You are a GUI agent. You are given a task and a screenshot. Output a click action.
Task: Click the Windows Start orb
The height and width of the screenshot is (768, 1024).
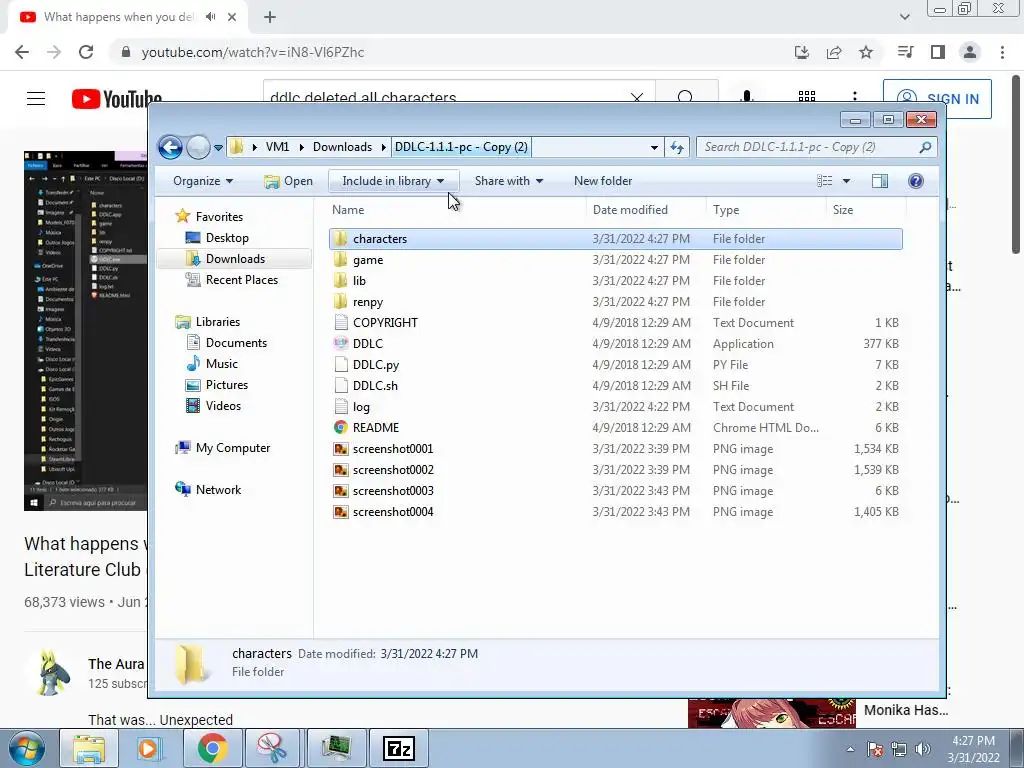pyautogui.click(x=26, y=748)
